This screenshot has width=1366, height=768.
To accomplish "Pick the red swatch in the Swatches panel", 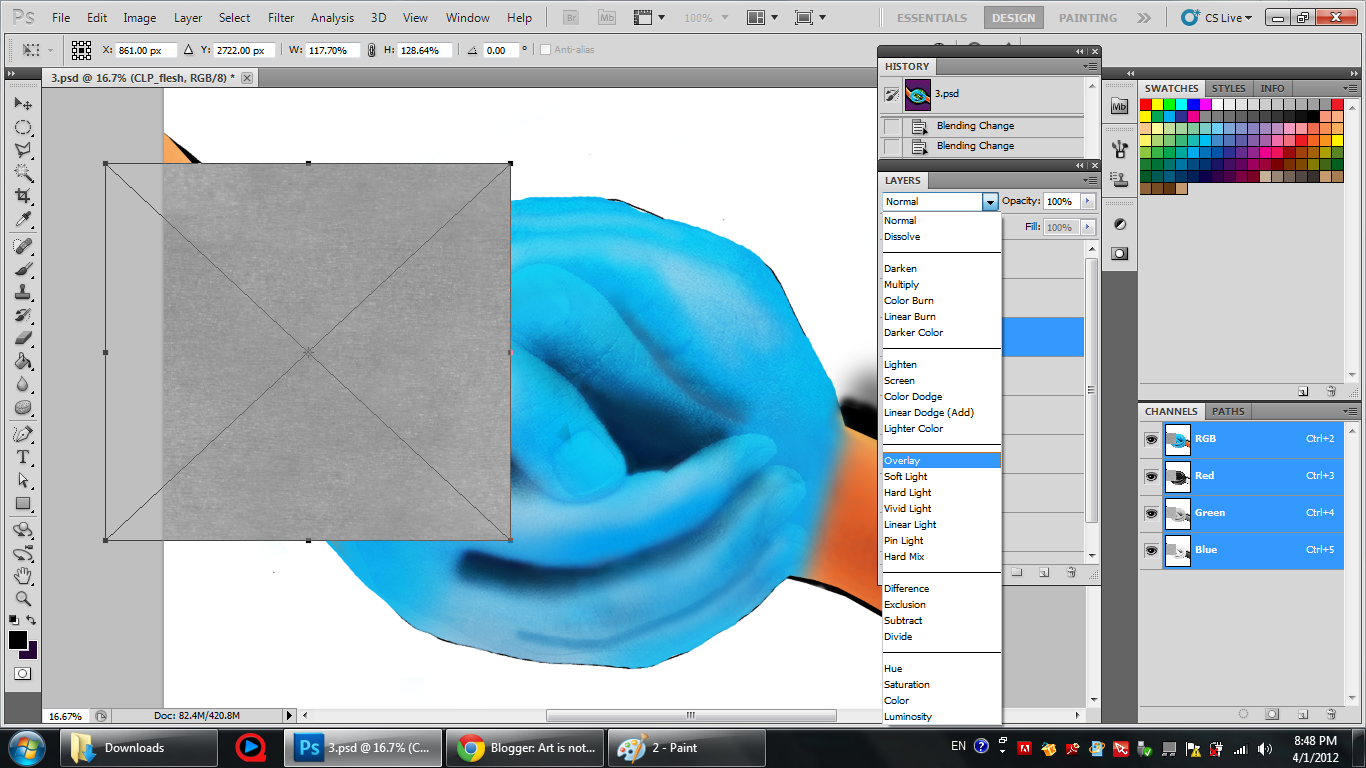I will click(x=1146, y=104).
